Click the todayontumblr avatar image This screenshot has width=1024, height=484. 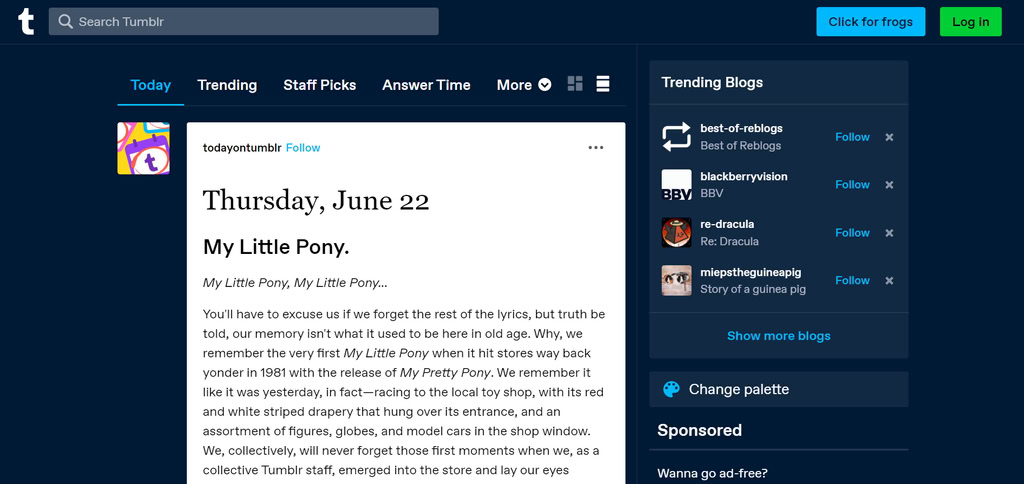pos(144,148)
